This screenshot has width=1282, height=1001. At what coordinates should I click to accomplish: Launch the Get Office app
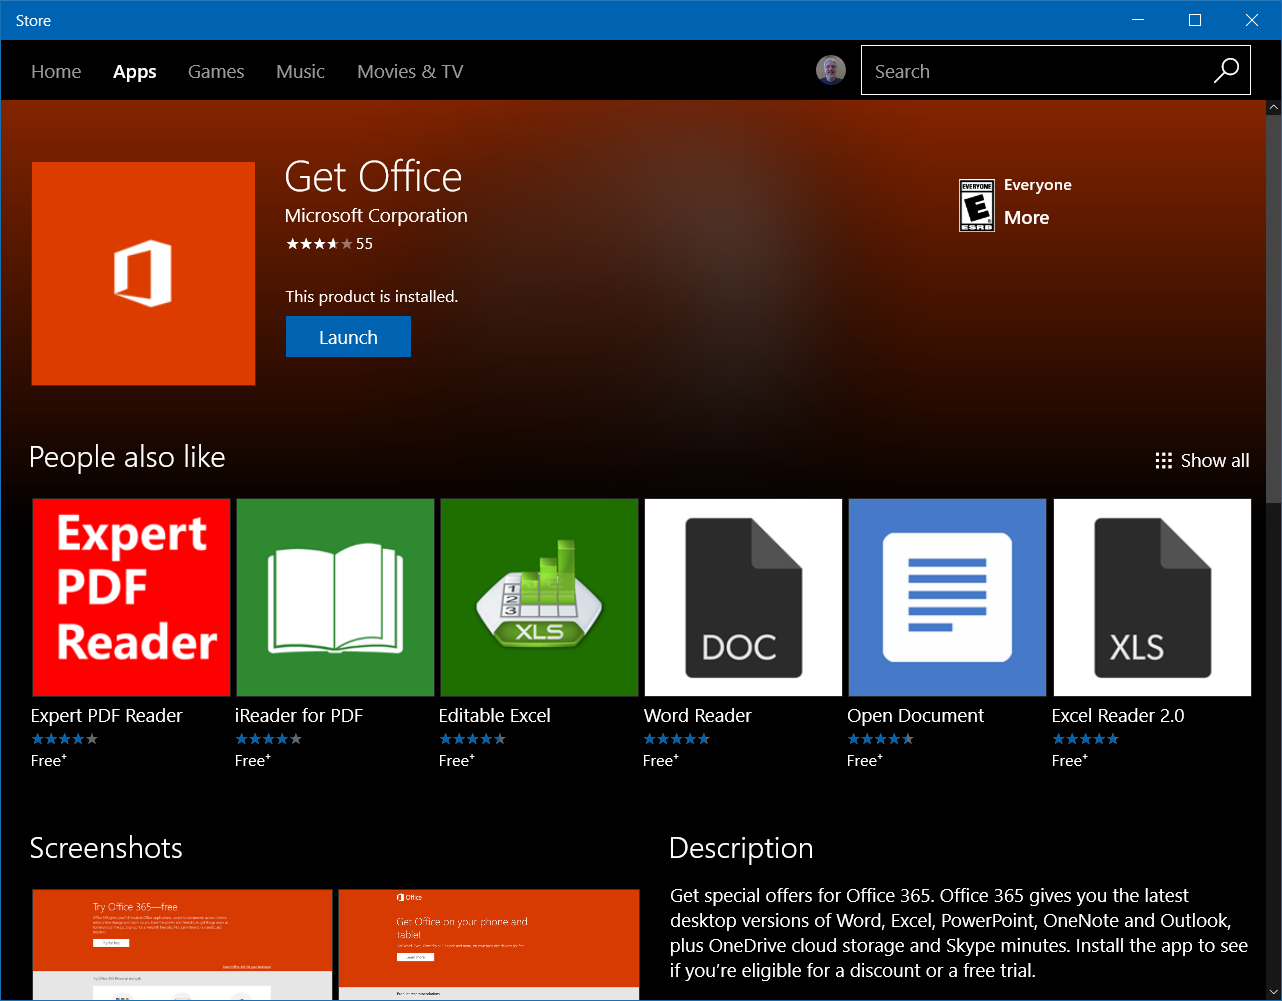pyautogui.click(x=348, y=336)
